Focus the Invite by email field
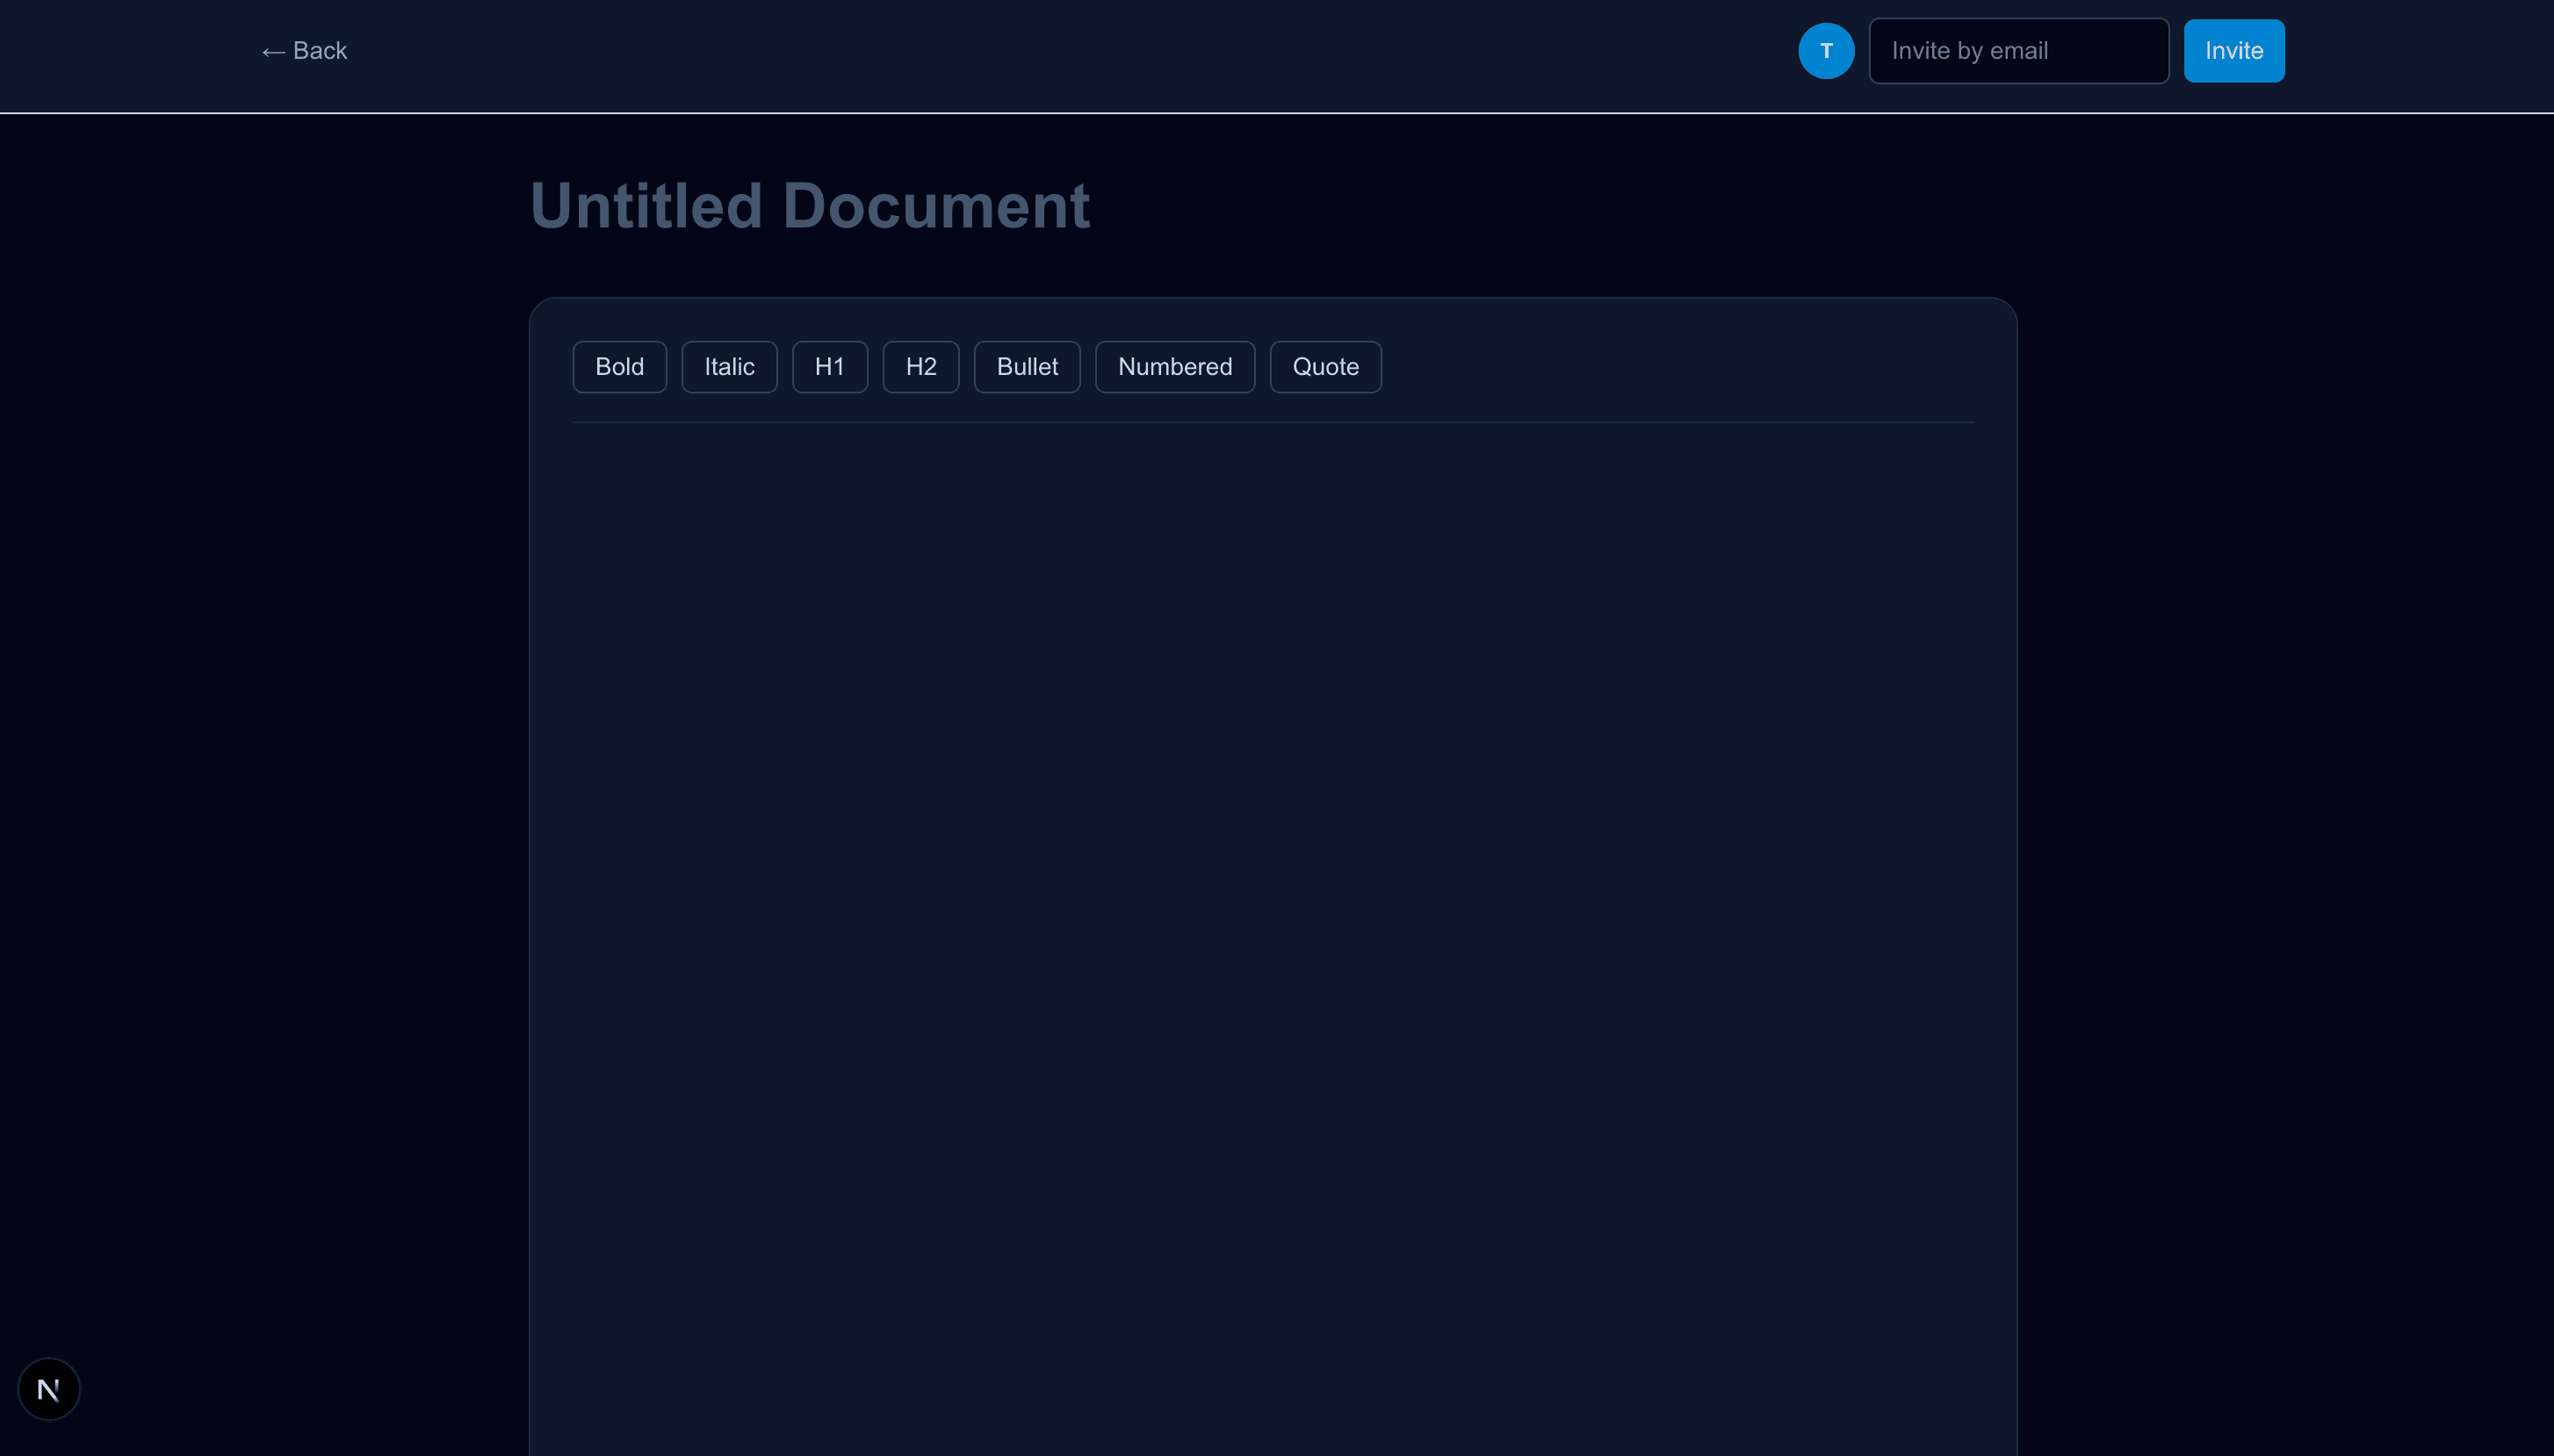Viewport: 2554px width, 1456px height. 2018,51
